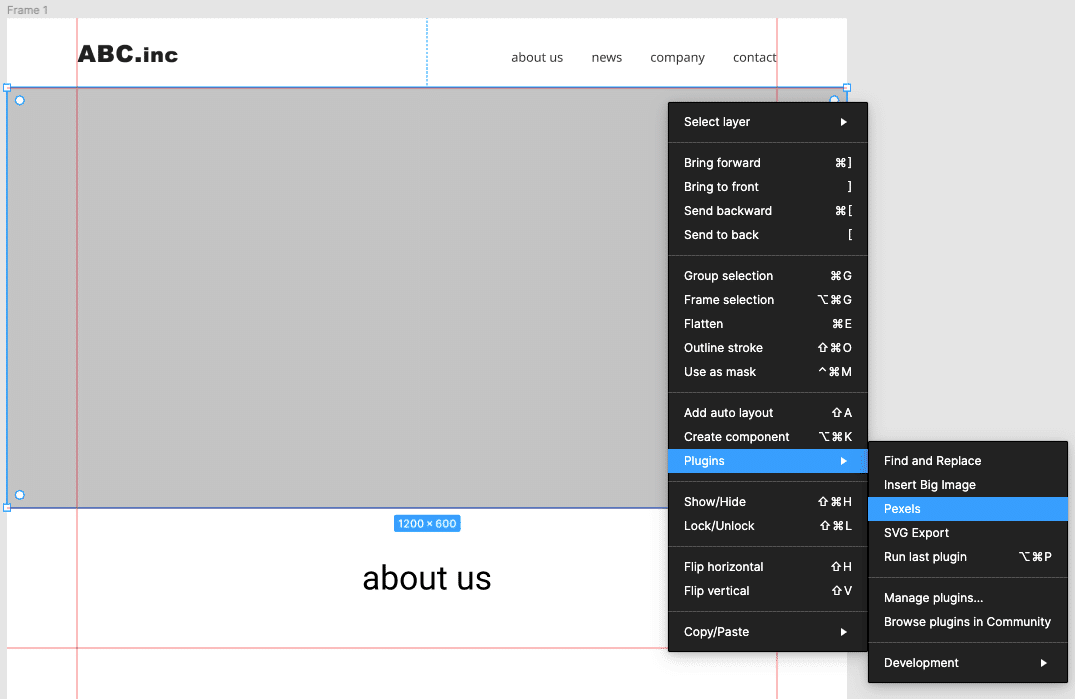Choose Flip horizontal
1075x699 pixels.
click(x=768, y=567)
